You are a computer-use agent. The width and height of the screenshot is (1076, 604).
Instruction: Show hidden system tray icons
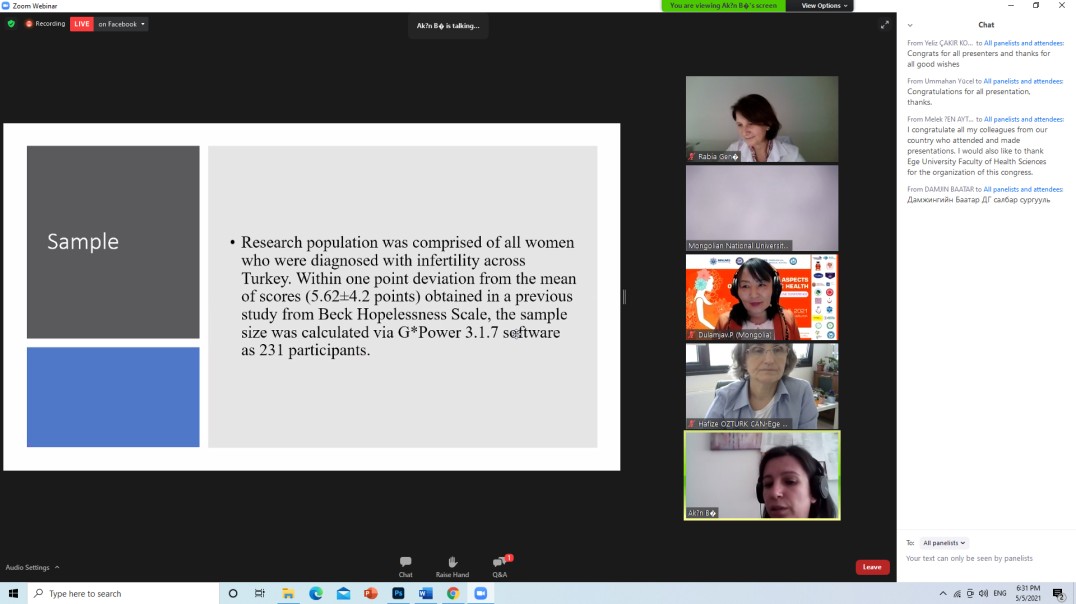tap(943, 594)
